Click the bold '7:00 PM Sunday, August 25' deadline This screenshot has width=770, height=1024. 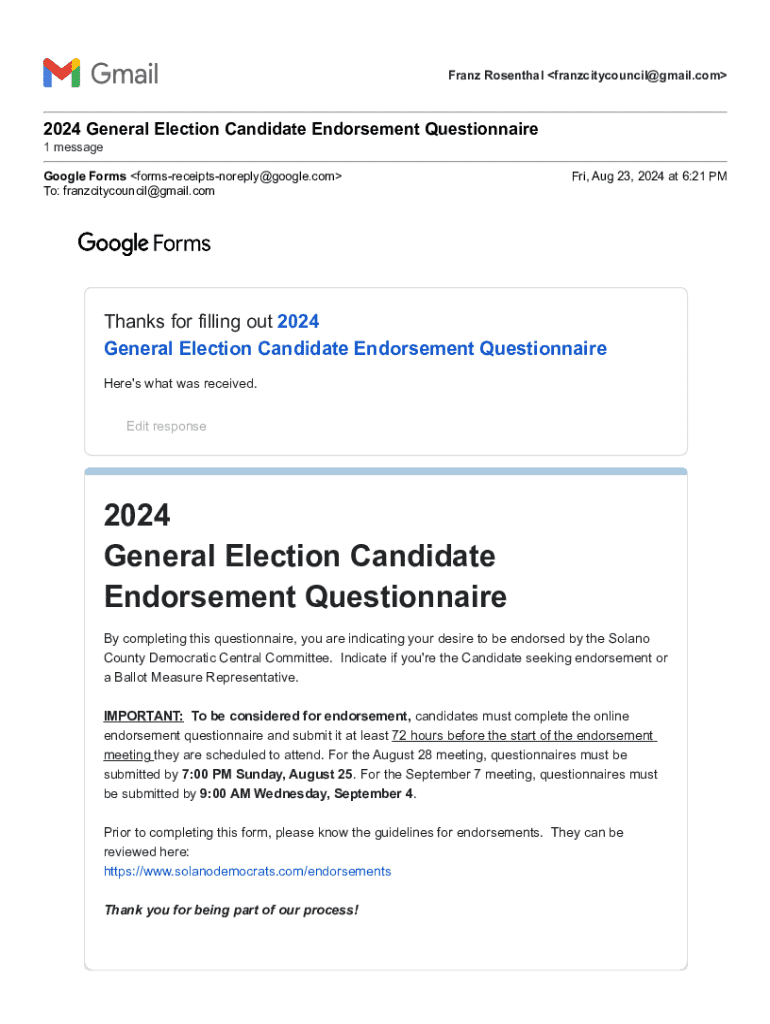pyautogui.click(x=267, y=774)
